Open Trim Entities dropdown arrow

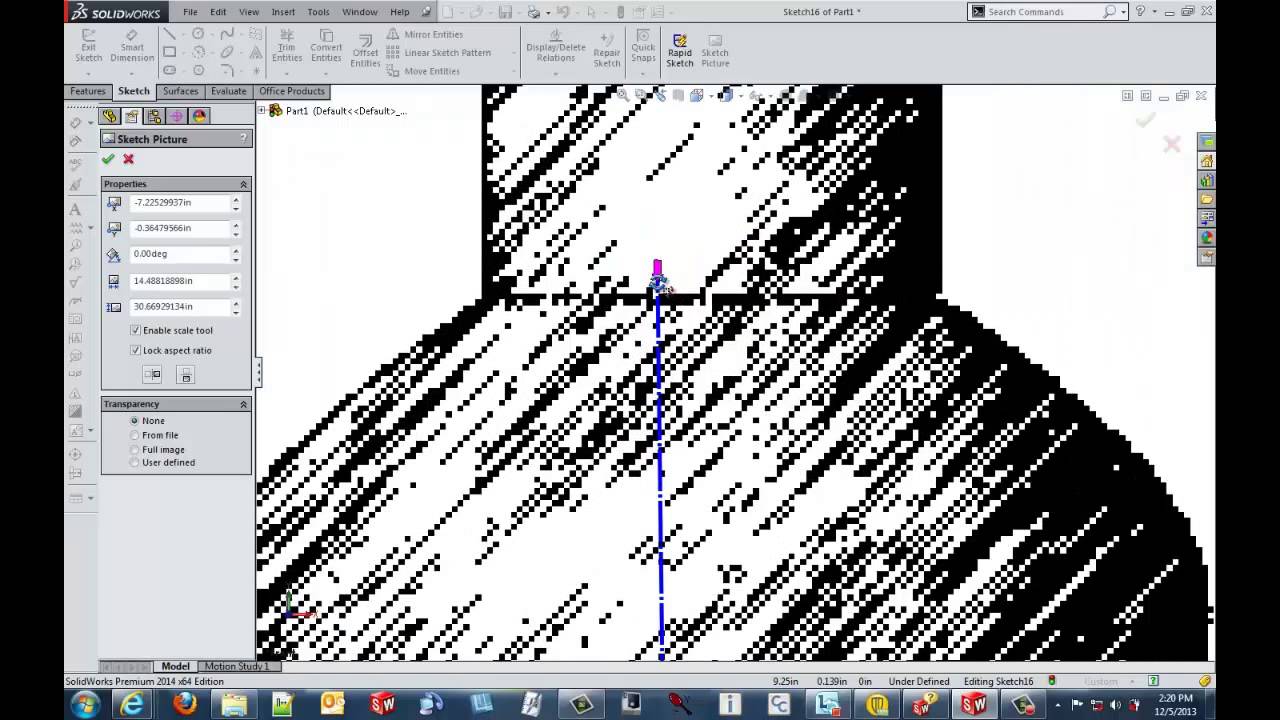pos(287,72)
